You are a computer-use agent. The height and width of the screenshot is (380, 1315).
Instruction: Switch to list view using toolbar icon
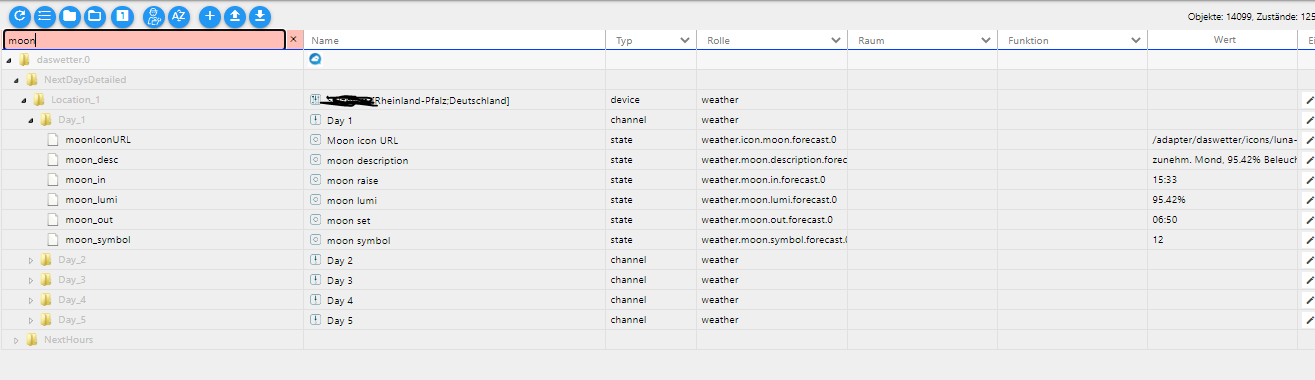tap(44, 15)
